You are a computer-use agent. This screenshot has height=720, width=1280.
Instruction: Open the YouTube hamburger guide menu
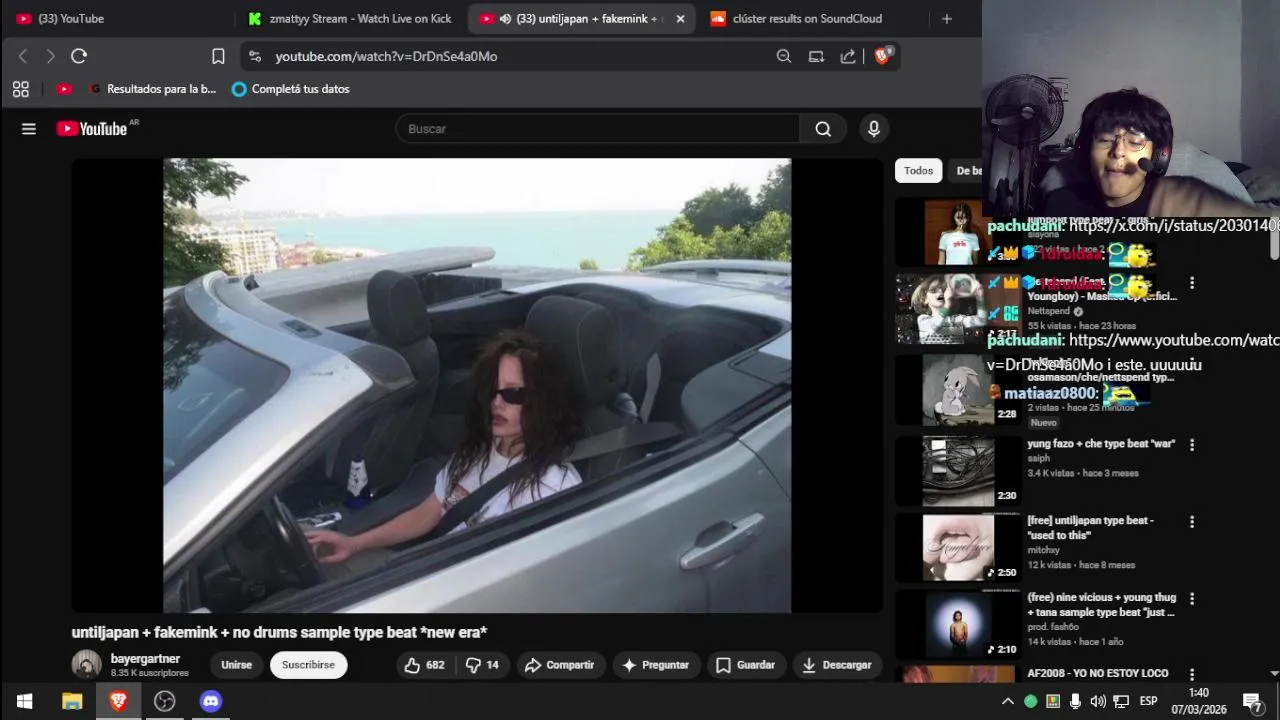pos(29,129)
